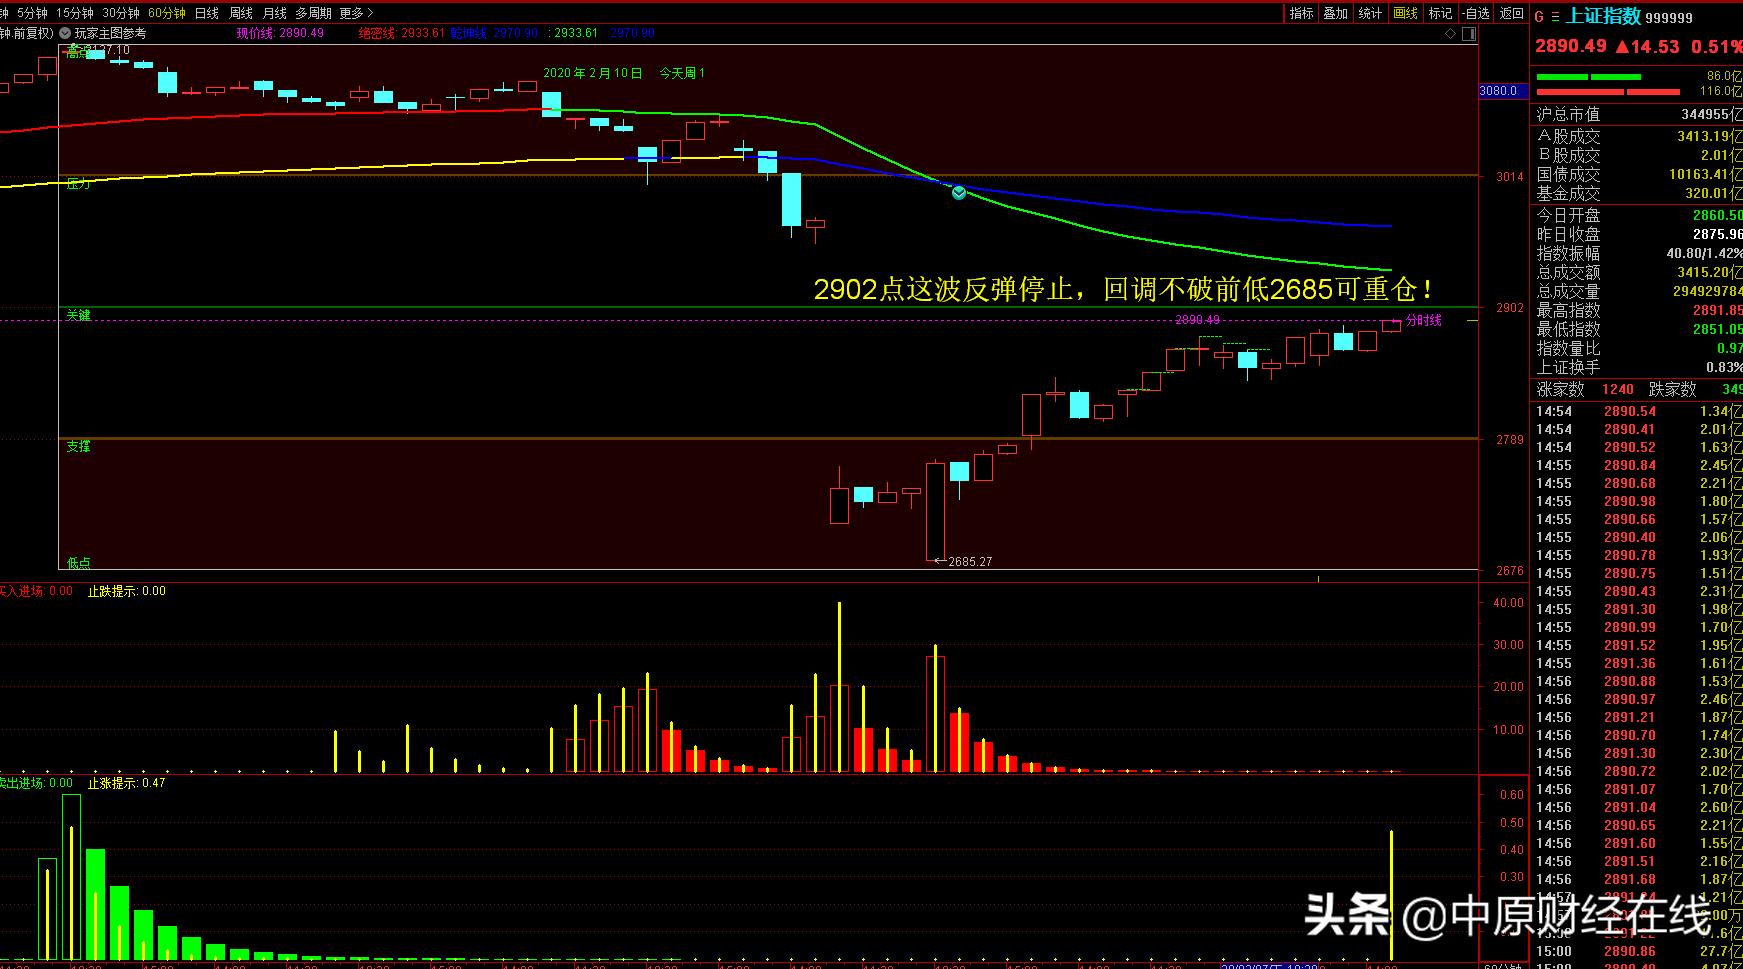Click the 2020年2月10日 date label
The width and height of the screenshot is (1743, 969).
coord(593,73)
